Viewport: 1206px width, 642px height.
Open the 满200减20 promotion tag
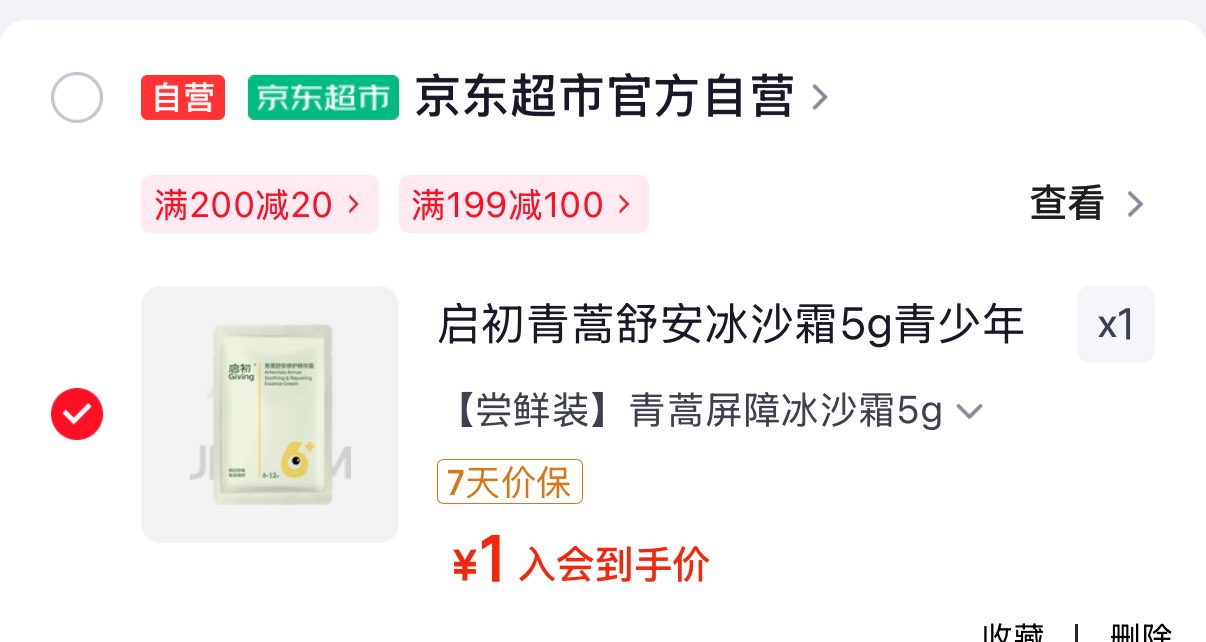[x=259, y=204]
